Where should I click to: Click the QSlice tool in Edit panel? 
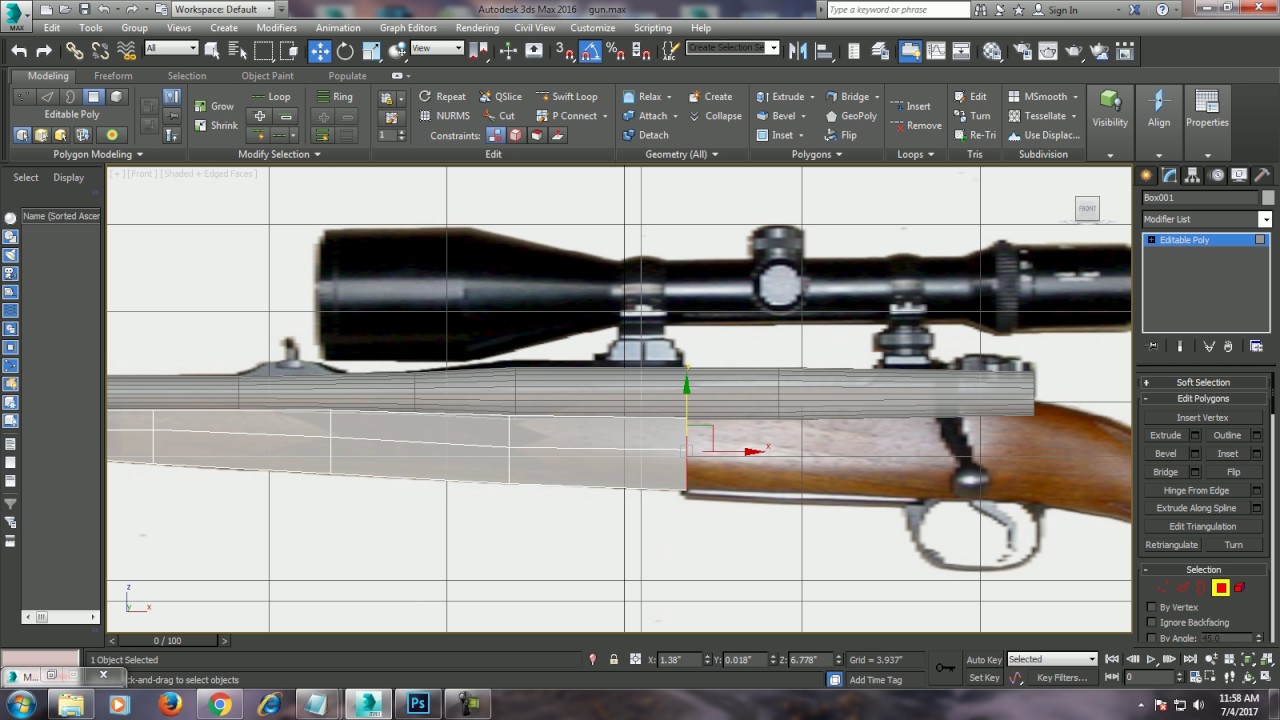[x=499, y=97]
